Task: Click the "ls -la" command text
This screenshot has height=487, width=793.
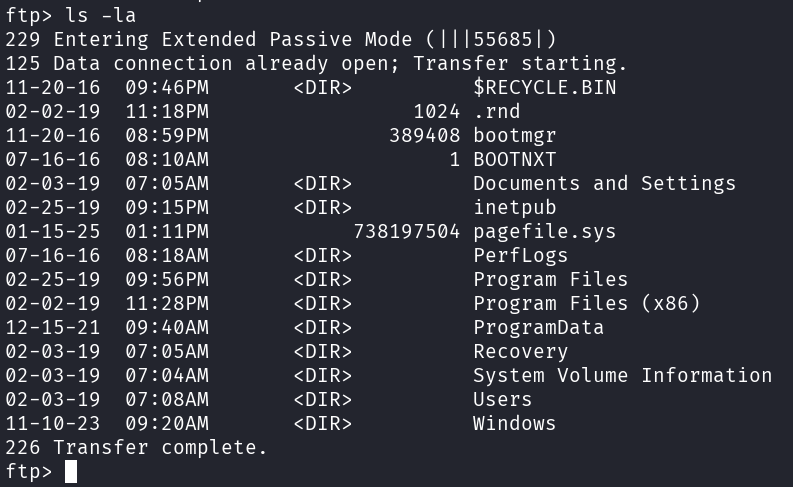Action: point(100,15)
